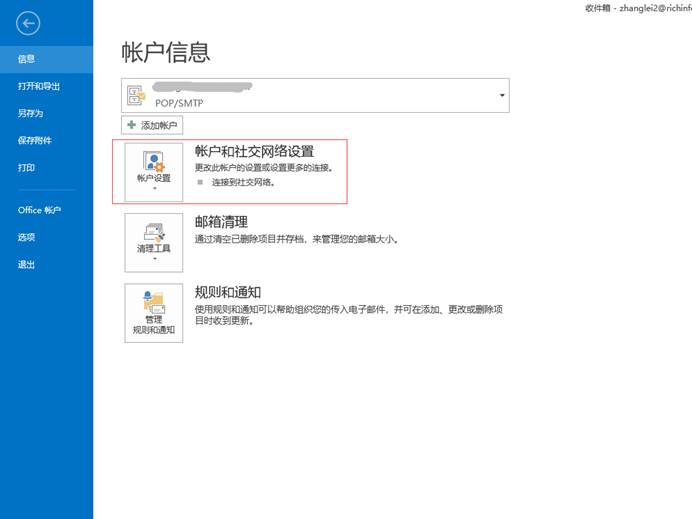Click the back arrow to exit backstage
Viewport: 692px width, 519px height.
27,23
